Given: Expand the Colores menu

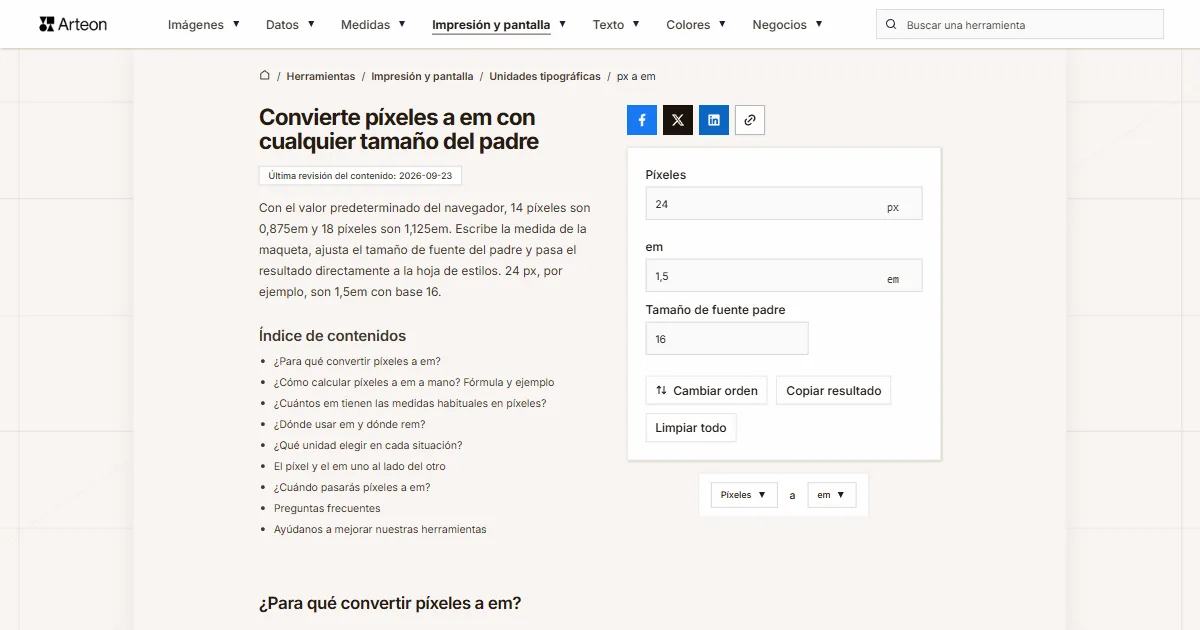Looking at the screenshot, I should (x=697, y=25).
